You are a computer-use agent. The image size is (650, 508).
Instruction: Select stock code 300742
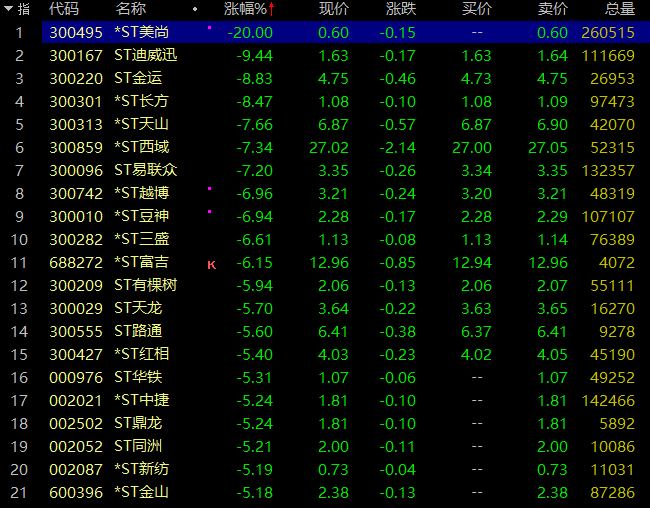tap(76, 194)
